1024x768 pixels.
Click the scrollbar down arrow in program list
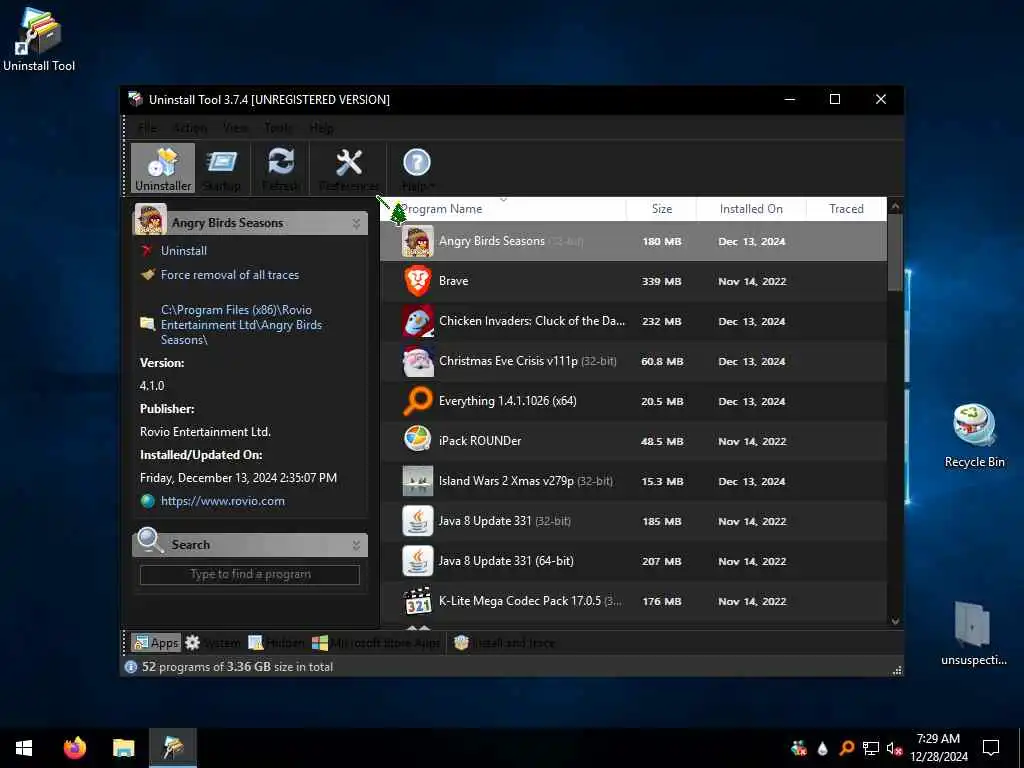coord(895,622)
